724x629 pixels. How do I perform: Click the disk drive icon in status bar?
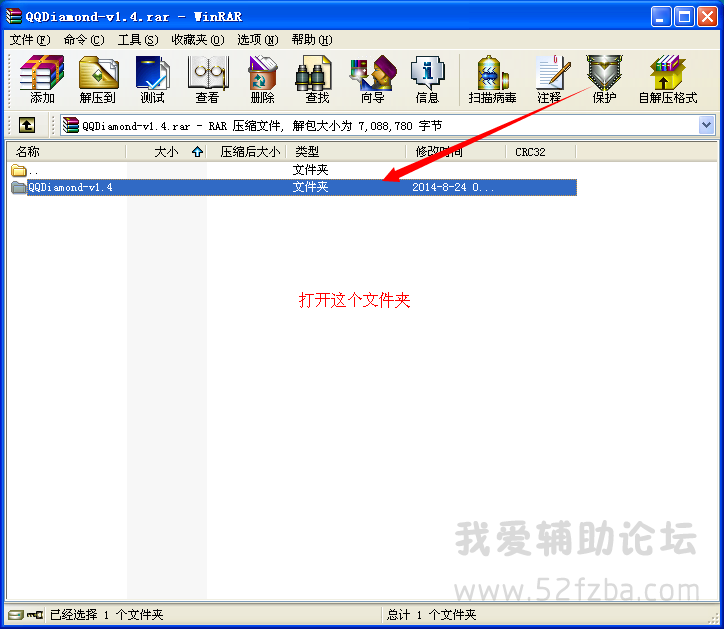click(x=16, y=615)
